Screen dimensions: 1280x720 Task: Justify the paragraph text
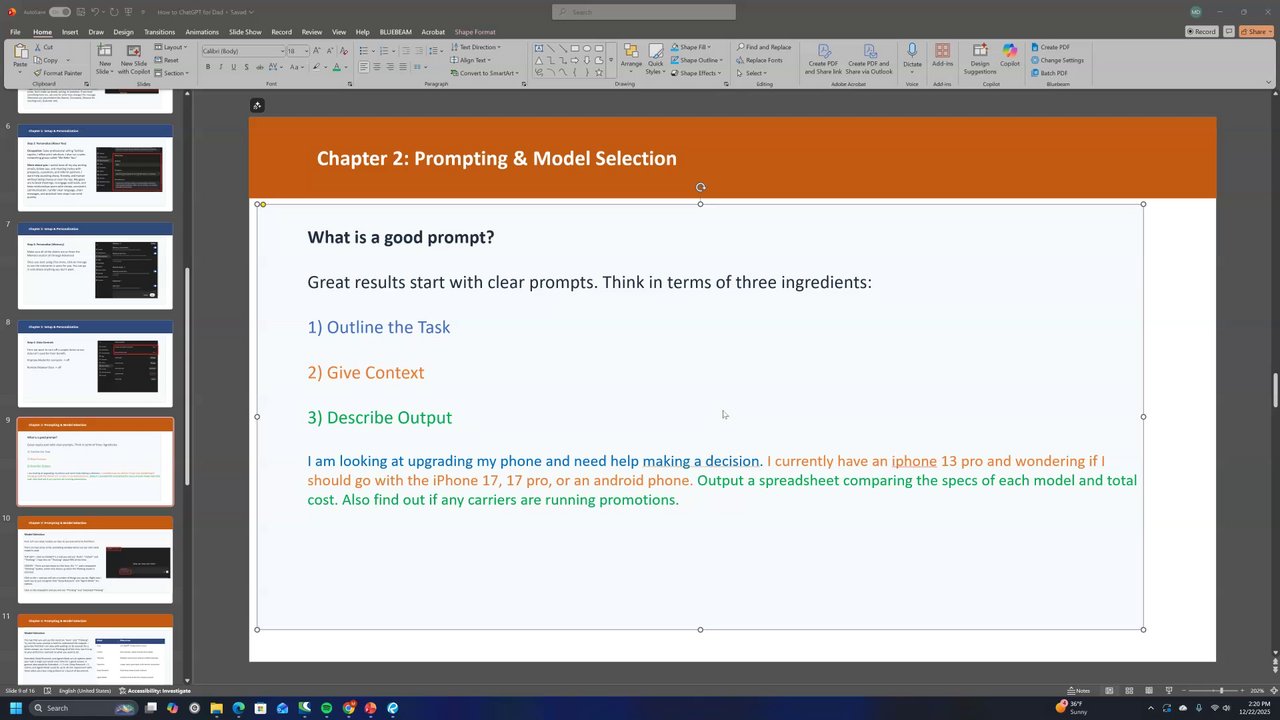403,67
